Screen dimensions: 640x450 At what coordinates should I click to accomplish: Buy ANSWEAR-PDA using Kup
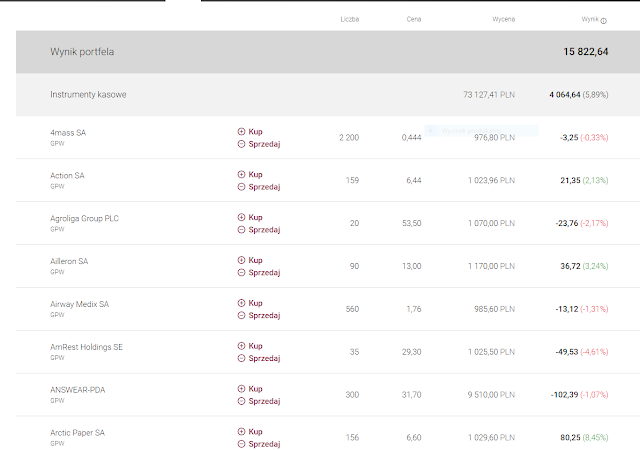pos(255,389)
